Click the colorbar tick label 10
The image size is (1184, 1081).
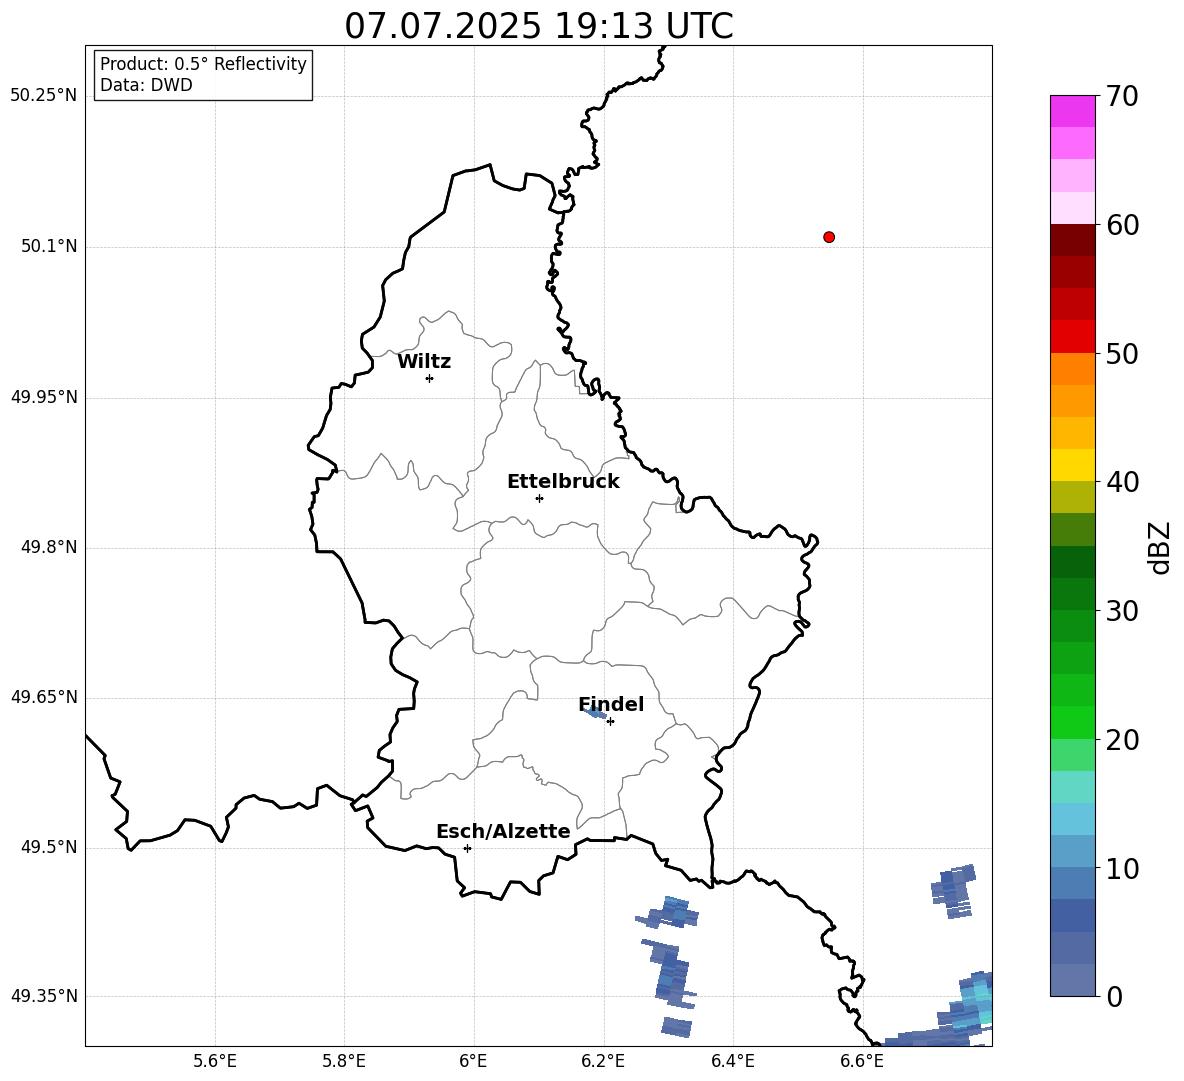[1122, 868]
